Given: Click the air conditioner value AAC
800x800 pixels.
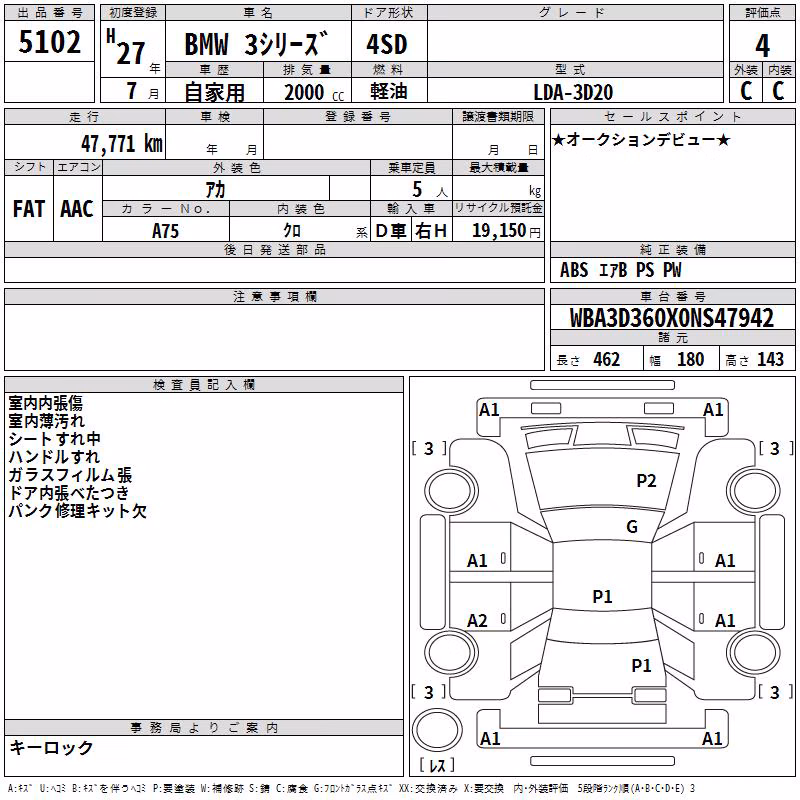Looking at the screenshot, I should pos(77,209).
